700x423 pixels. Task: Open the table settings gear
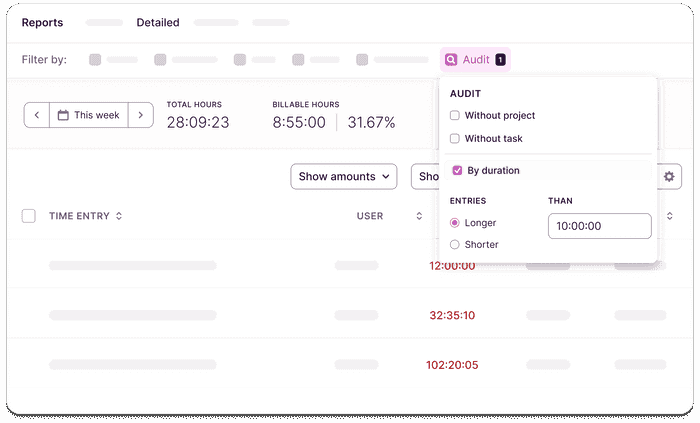(668, 176)
